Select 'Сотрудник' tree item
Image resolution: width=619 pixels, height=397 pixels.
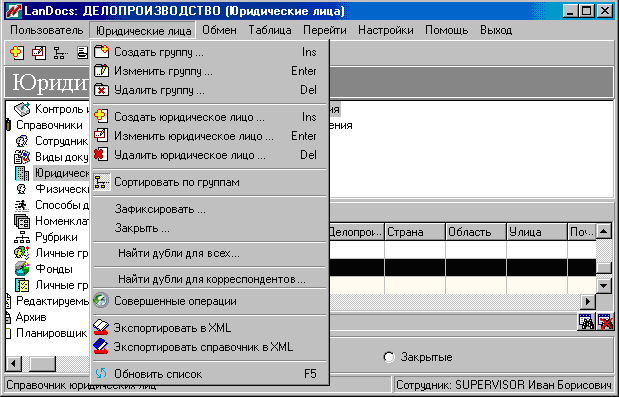click(62, 141)
